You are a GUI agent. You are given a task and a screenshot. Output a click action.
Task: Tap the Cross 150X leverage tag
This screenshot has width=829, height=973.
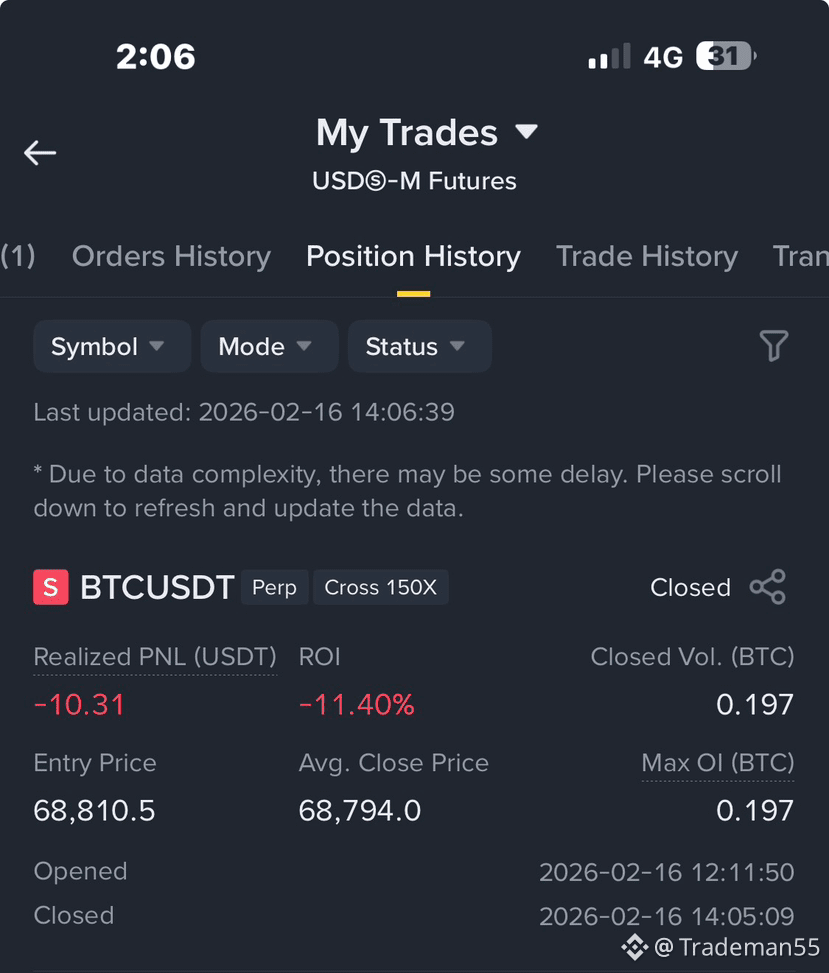[380, 587]
